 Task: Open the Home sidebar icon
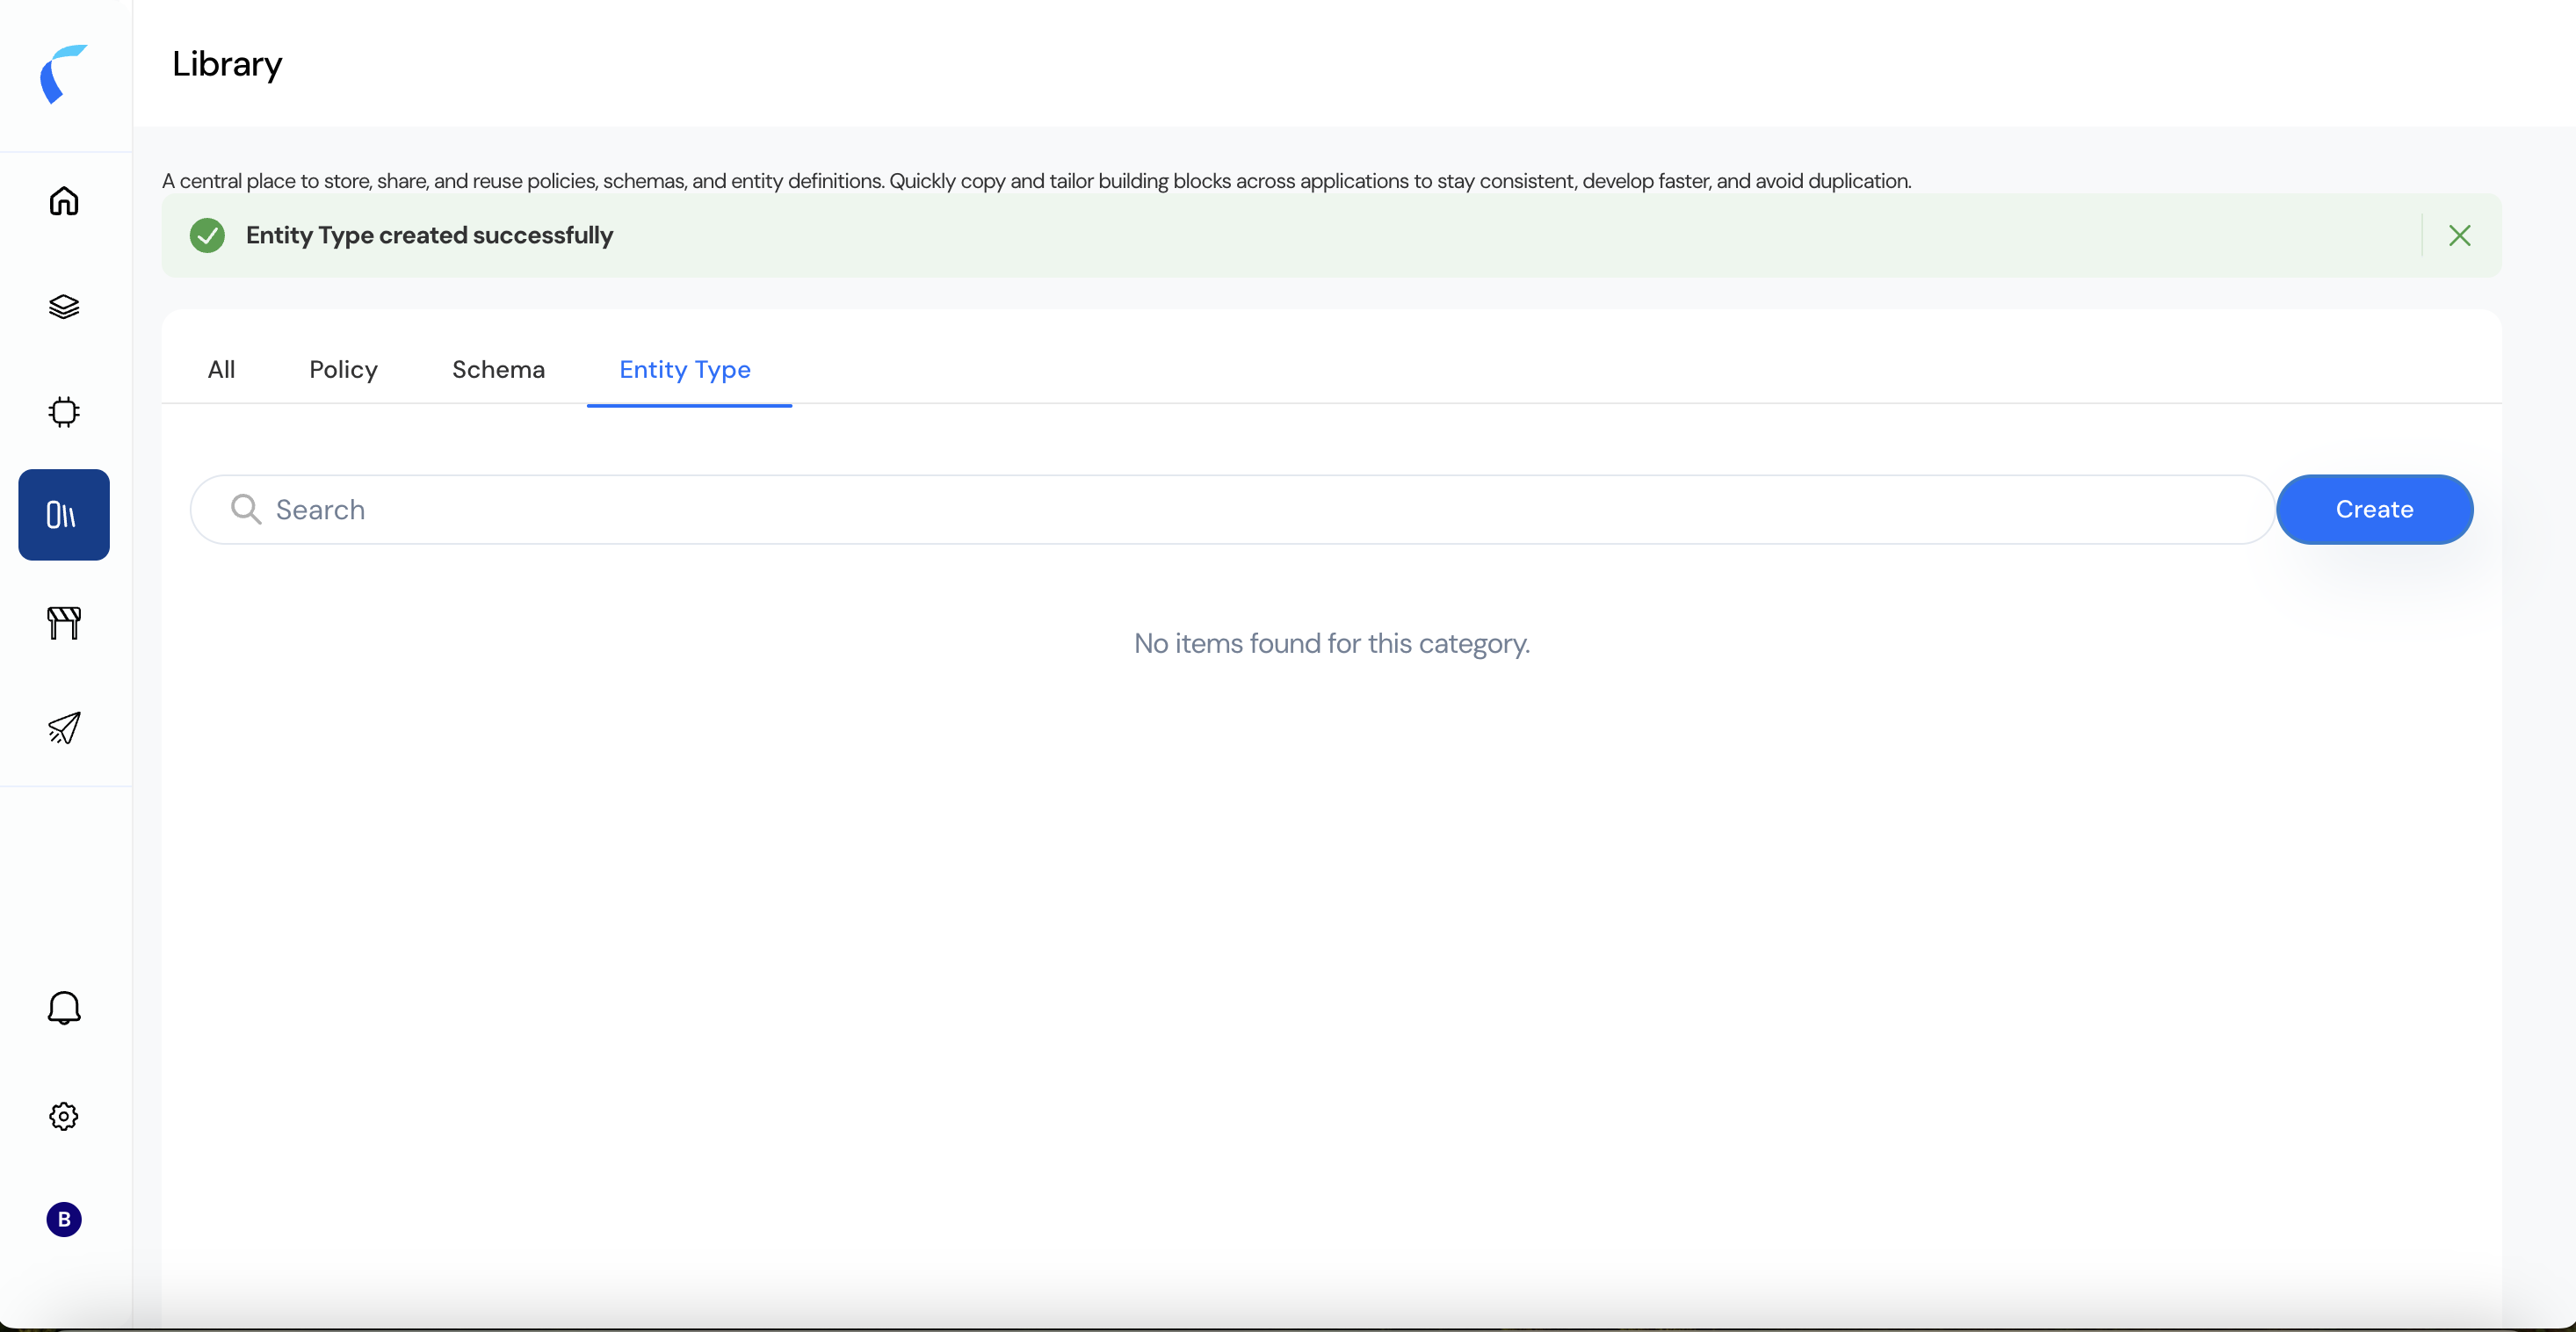[x=64, y=201]
